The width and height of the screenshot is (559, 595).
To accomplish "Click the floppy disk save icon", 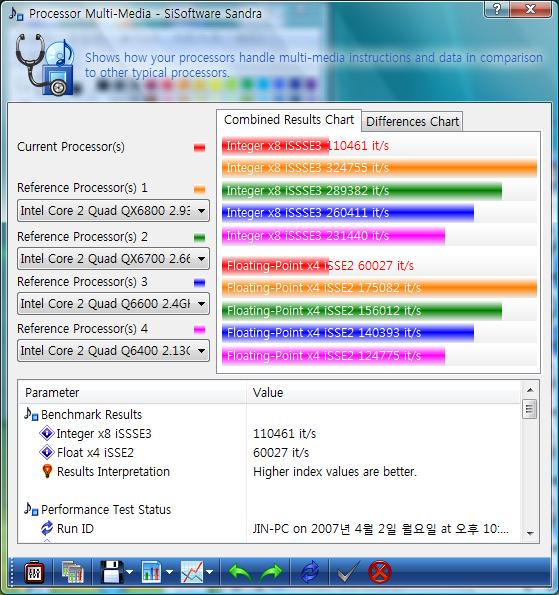I will point(112,571).
